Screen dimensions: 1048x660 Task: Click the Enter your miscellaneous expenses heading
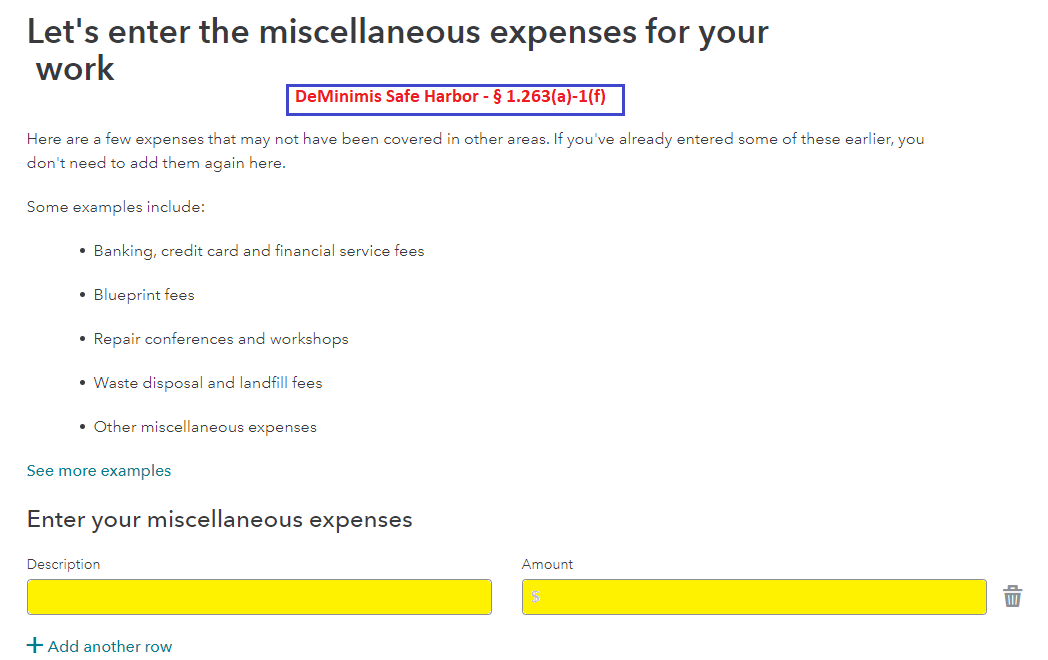pyautogui.click(x=219, y=520)
